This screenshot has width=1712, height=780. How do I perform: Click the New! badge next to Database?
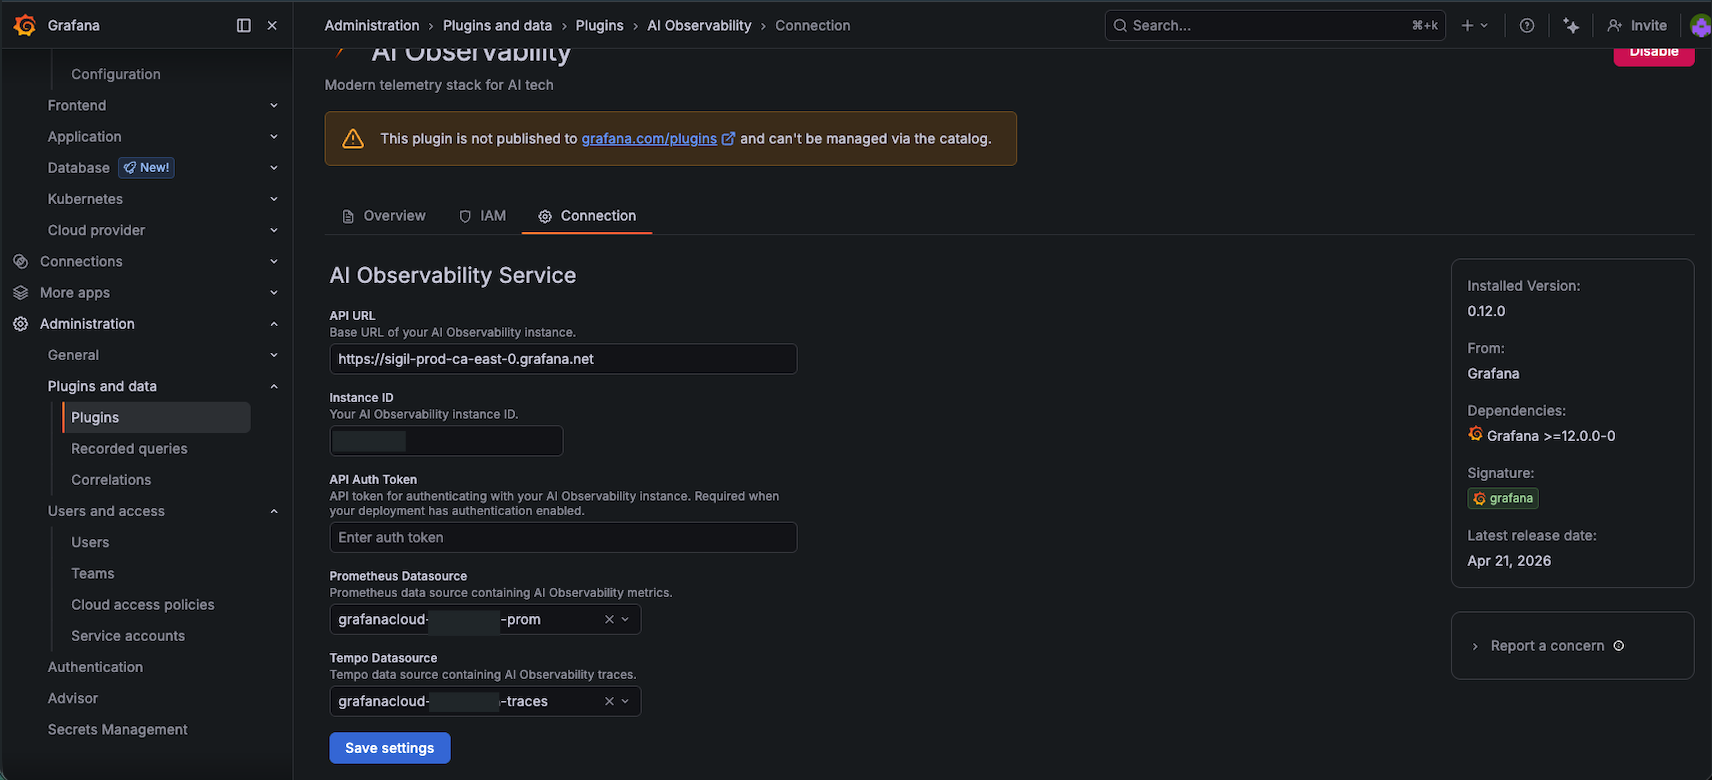point(146,168)
